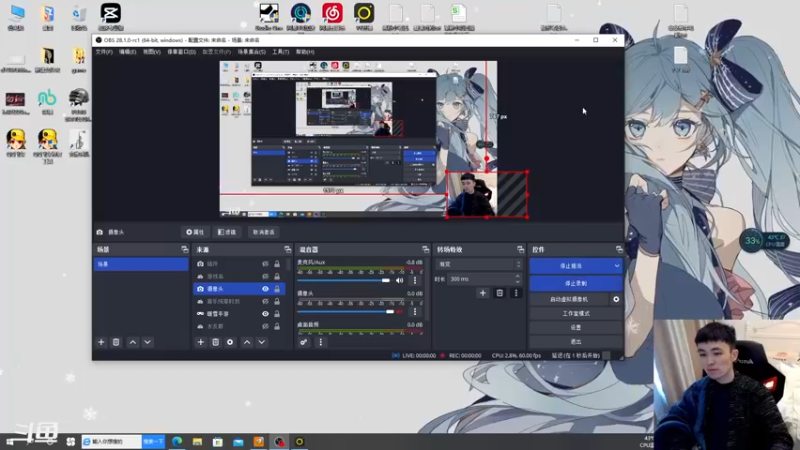The width and height of the screenshot is (800, 450).
Task: Open advanced audio properties gears icon
Action: 304,342
